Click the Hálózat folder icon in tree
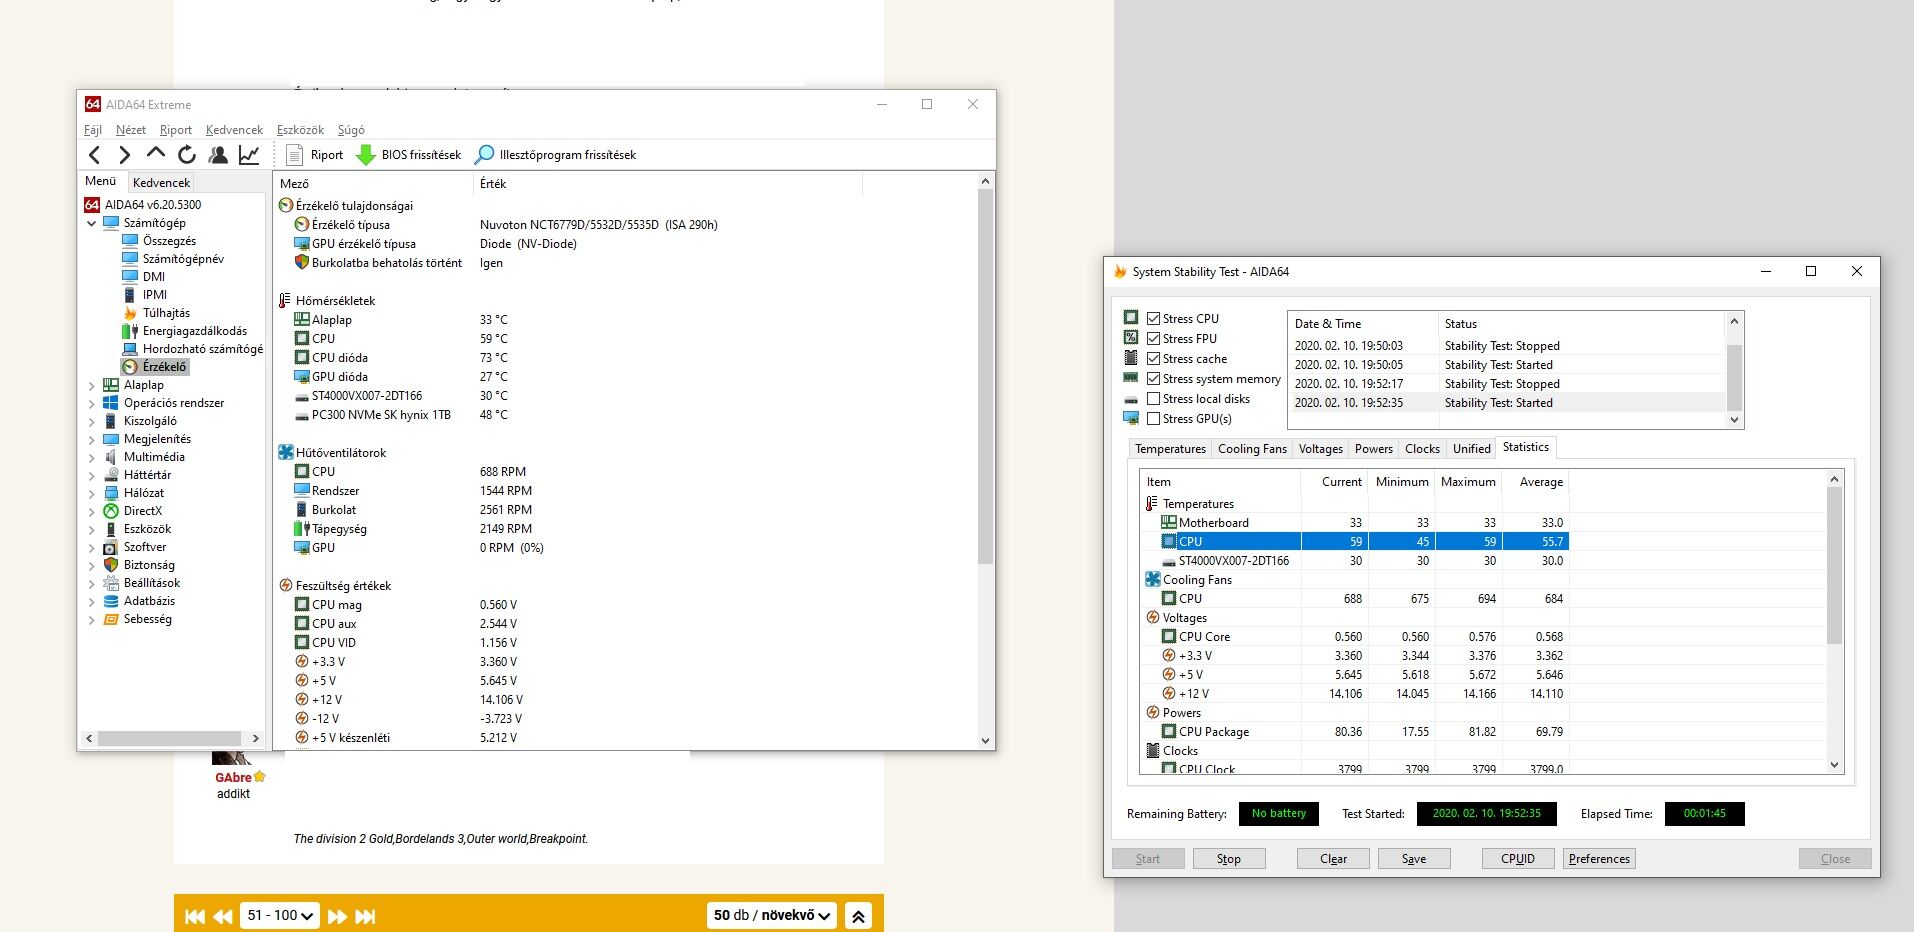The height and width of the screenshot is (932, 1914). [x=111, y=493]
